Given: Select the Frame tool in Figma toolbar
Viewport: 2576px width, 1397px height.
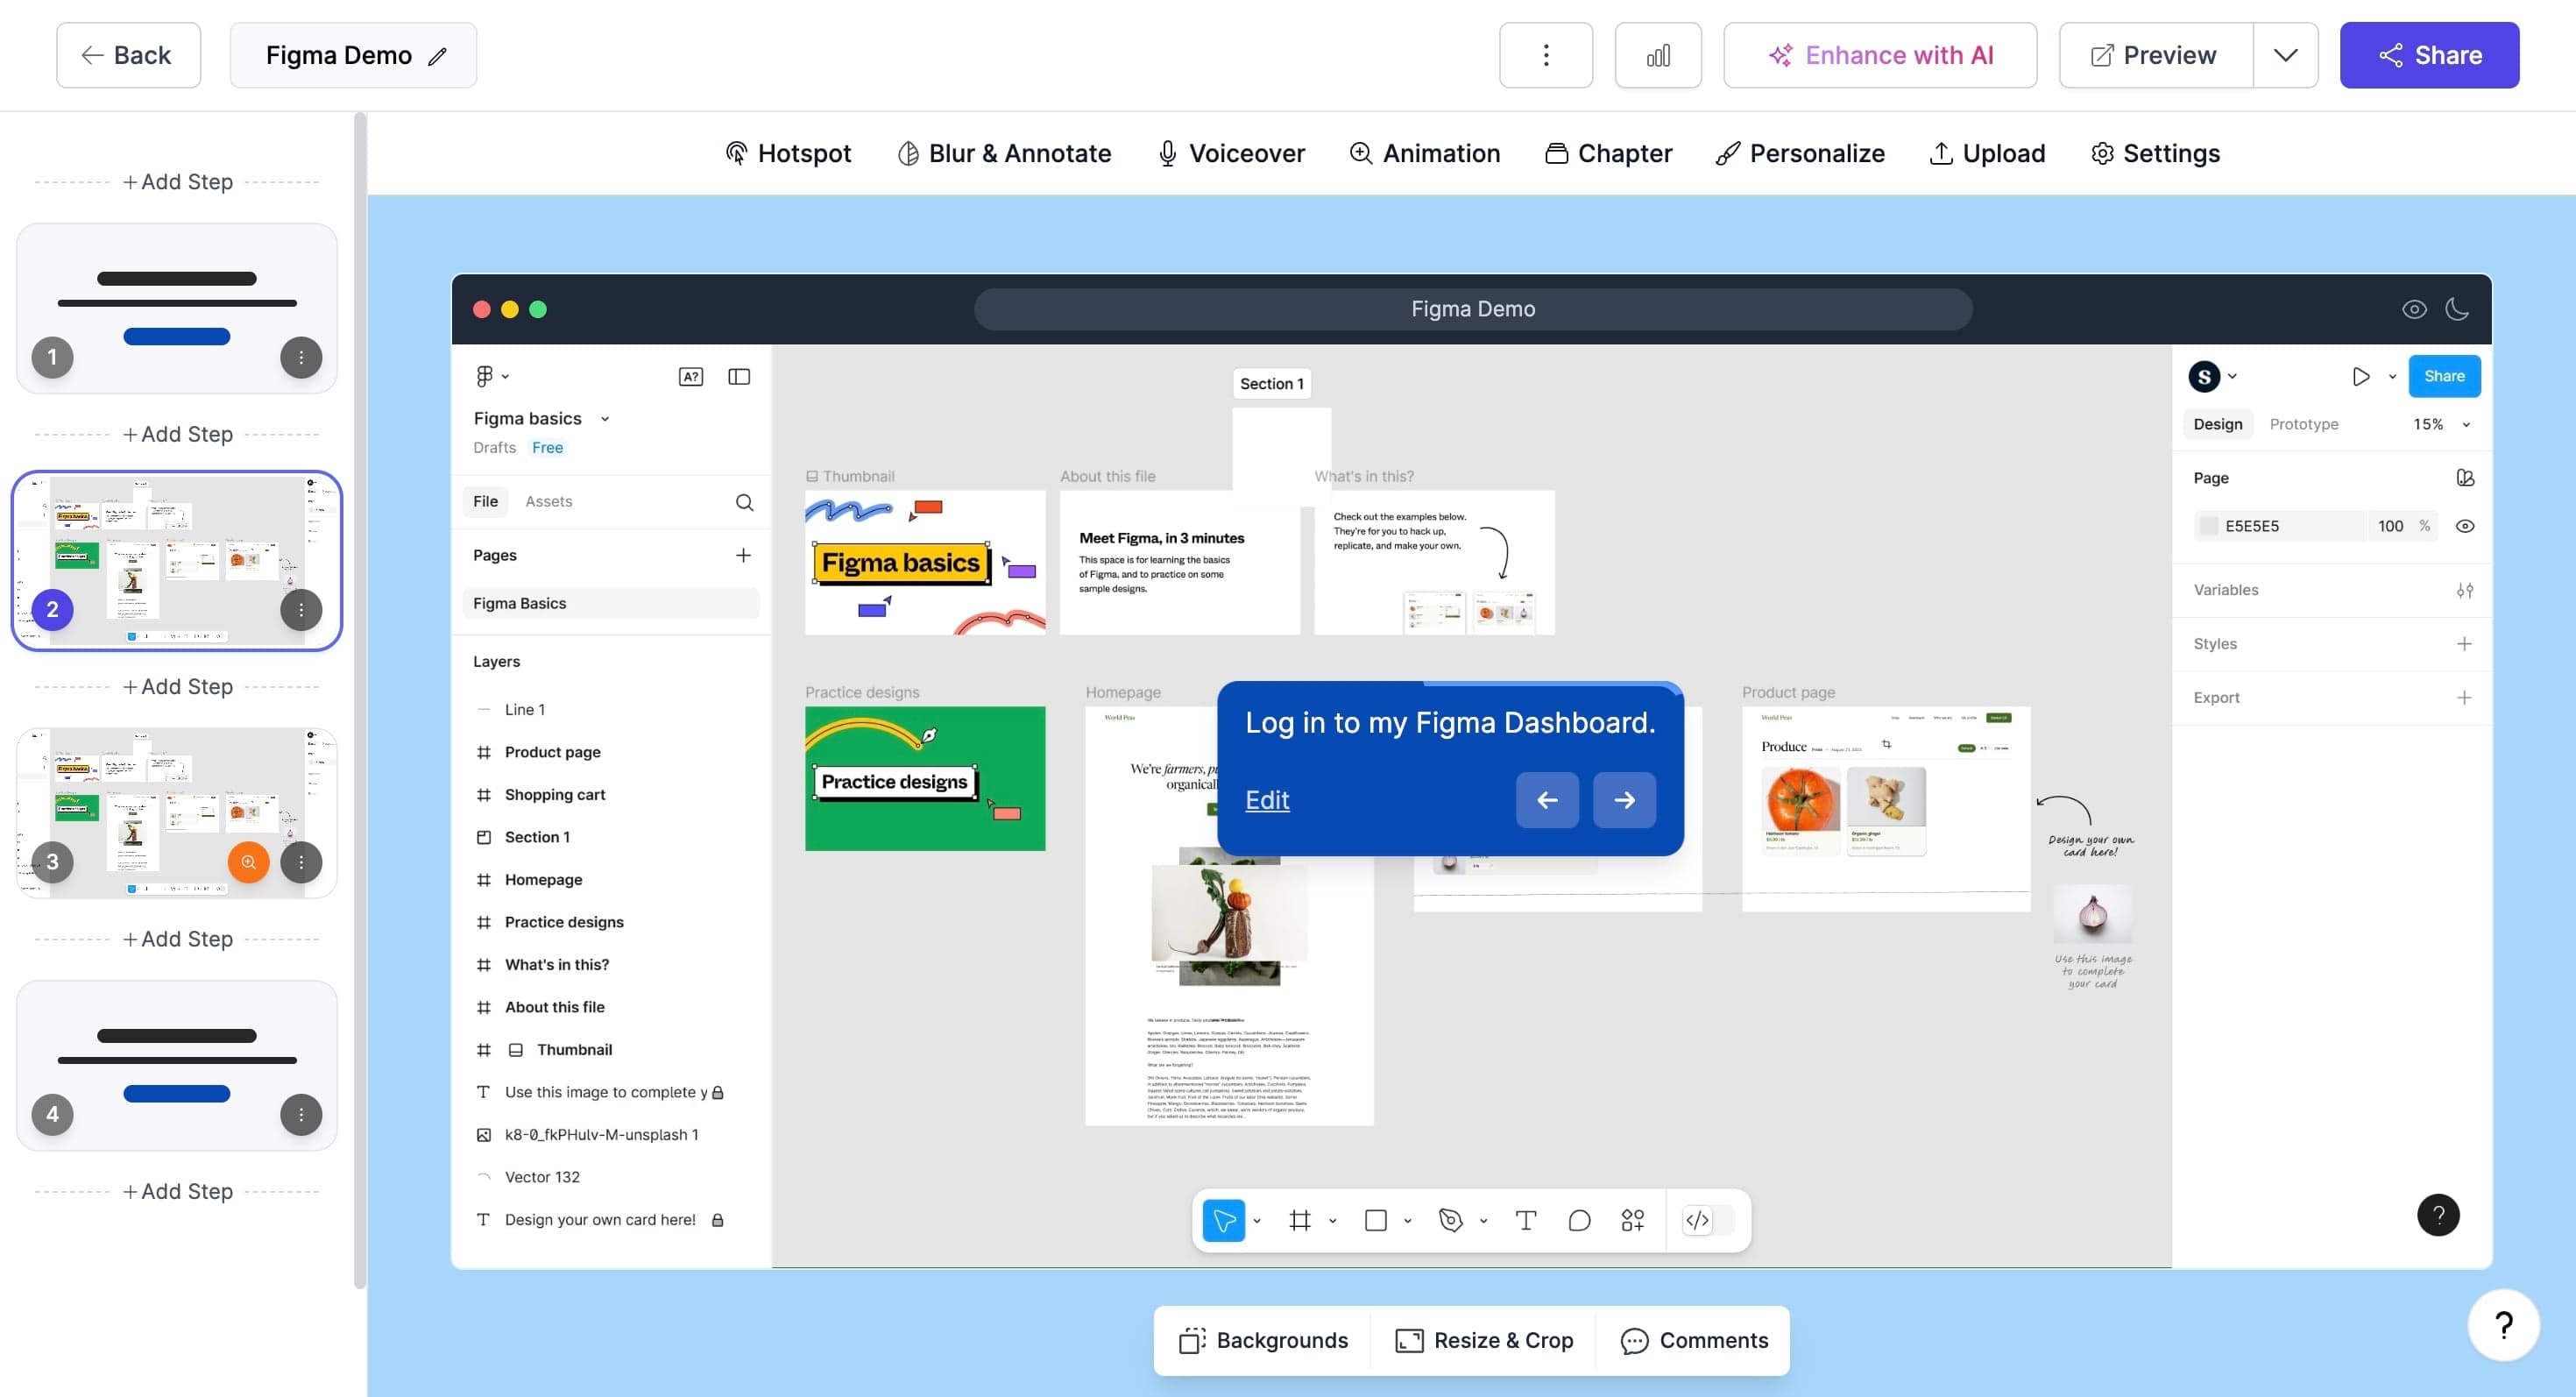Looking at the screenshot, I should pyautogui.click(x=1300, y=1220).
